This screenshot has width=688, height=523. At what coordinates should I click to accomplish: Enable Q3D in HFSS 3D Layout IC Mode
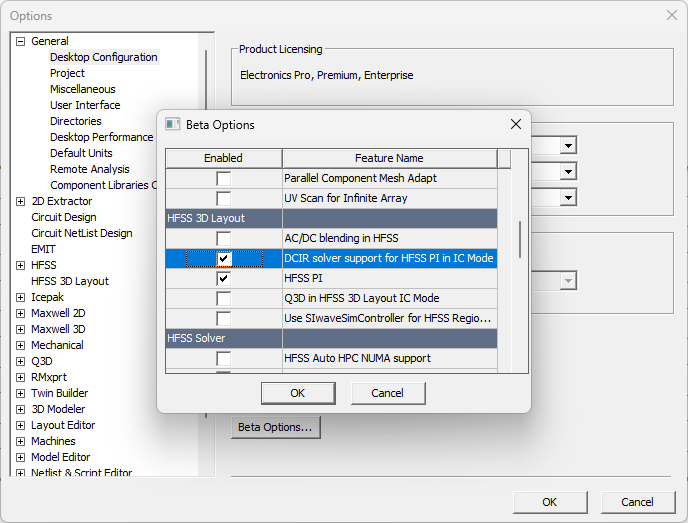(x=224, y=299)
